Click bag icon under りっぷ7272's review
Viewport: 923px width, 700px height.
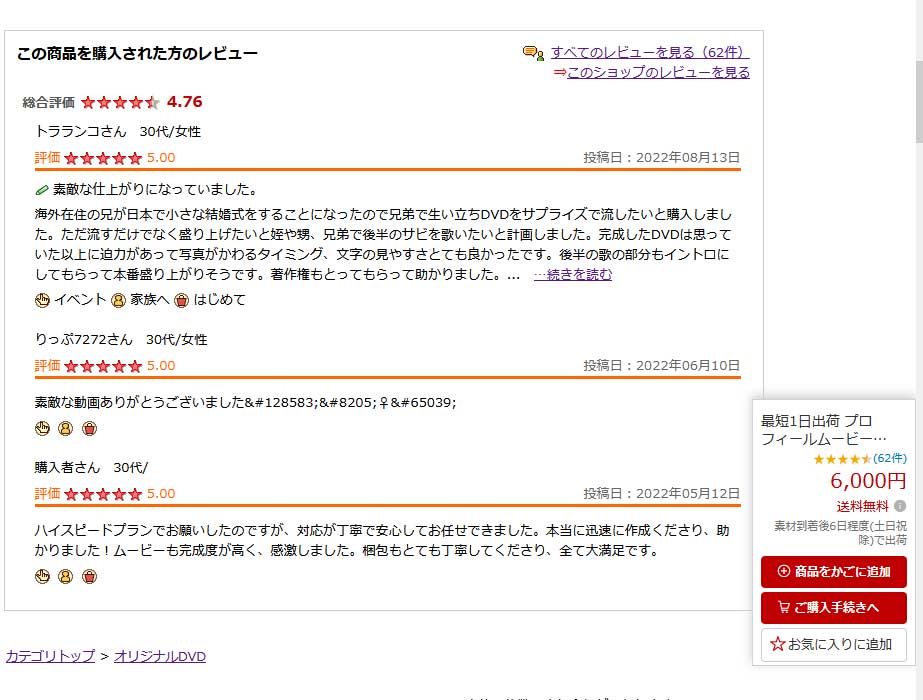coord(90,429)
